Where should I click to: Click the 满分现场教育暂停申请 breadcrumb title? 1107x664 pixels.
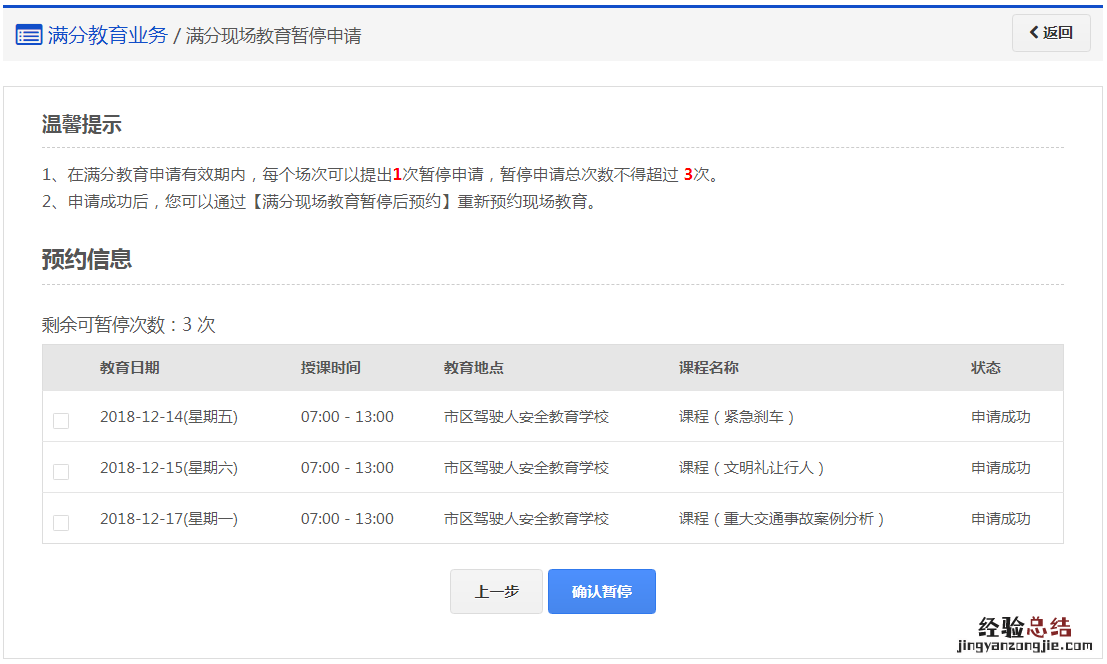(x=273, y=36)
